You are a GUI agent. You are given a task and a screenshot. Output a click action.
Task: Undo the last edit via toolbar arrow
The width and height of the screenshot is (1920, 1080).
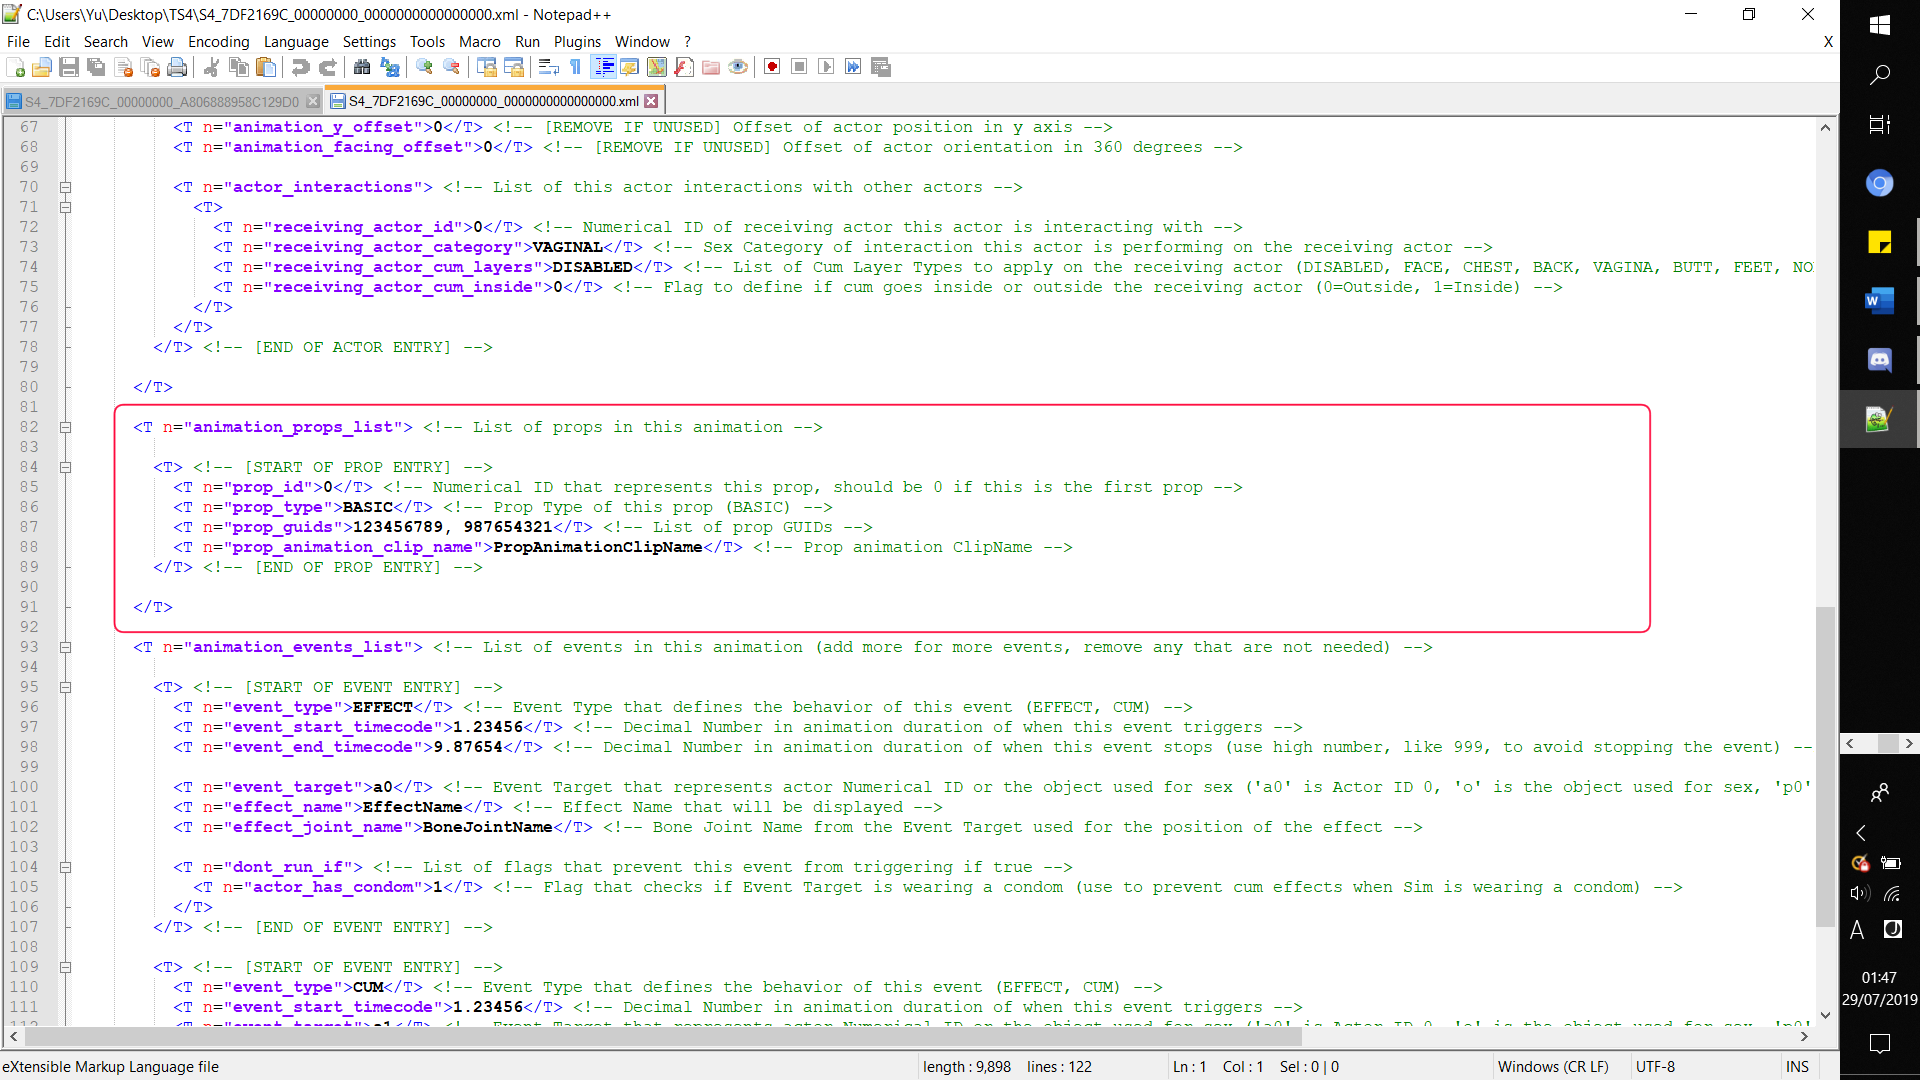tap(300, 67)
